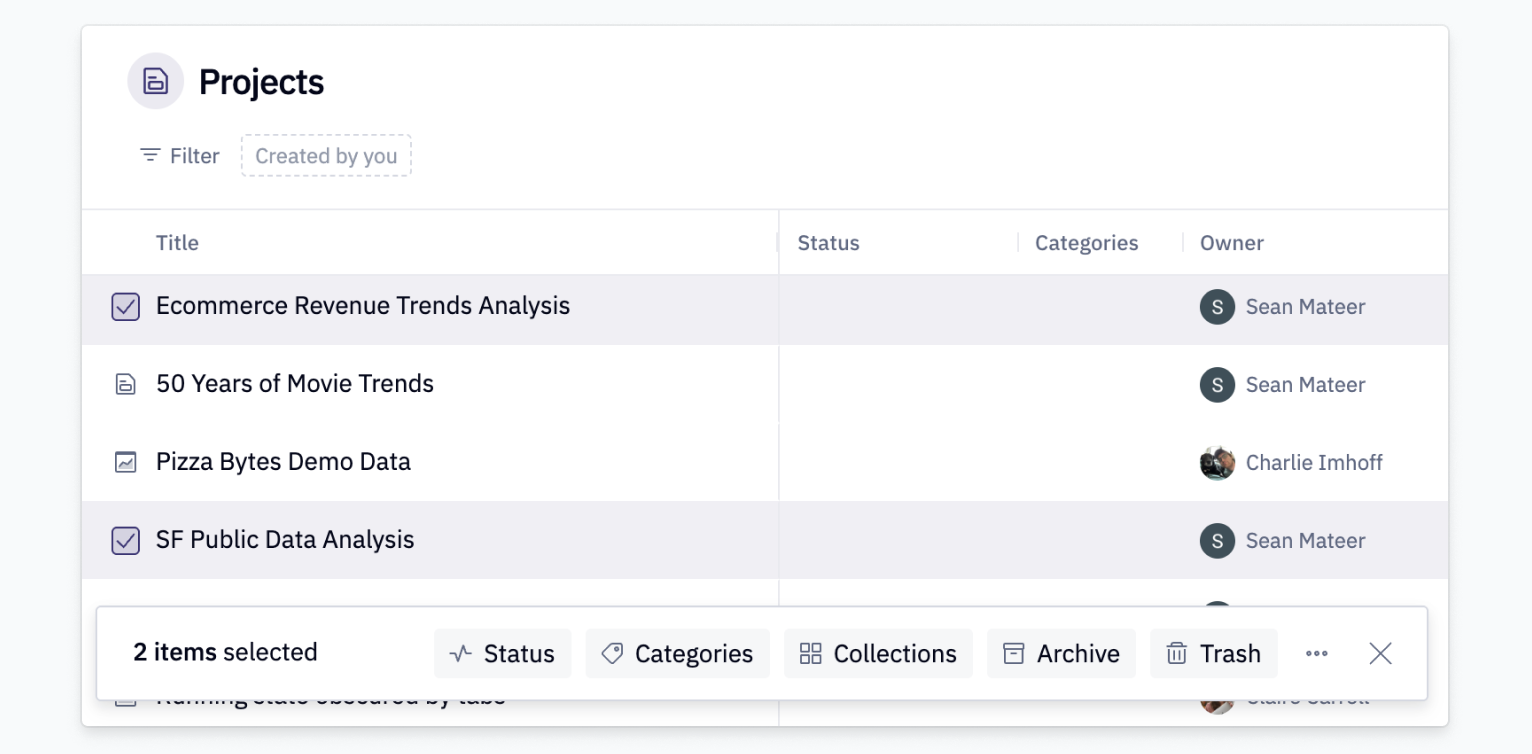Screen dimensions: 1532x754
Task: Click Sean Mateer avatar in SF Public Data row
Action: (x=1217, y=541)
